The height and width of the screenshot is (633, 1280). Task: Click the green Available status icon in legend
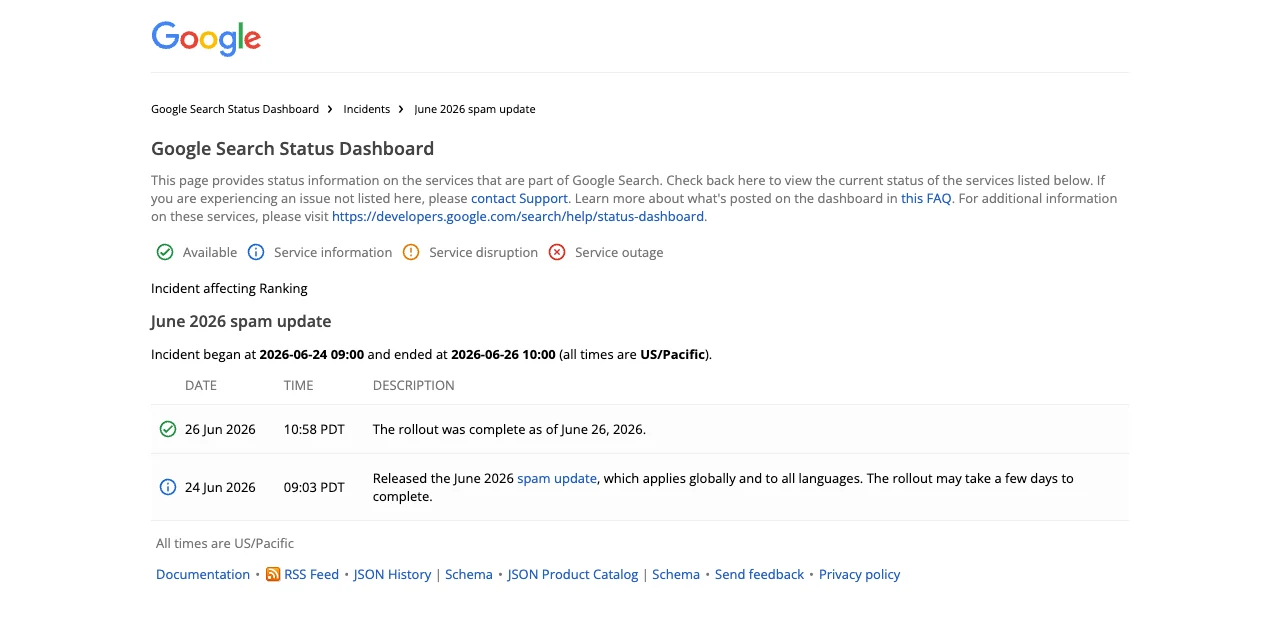165,252
